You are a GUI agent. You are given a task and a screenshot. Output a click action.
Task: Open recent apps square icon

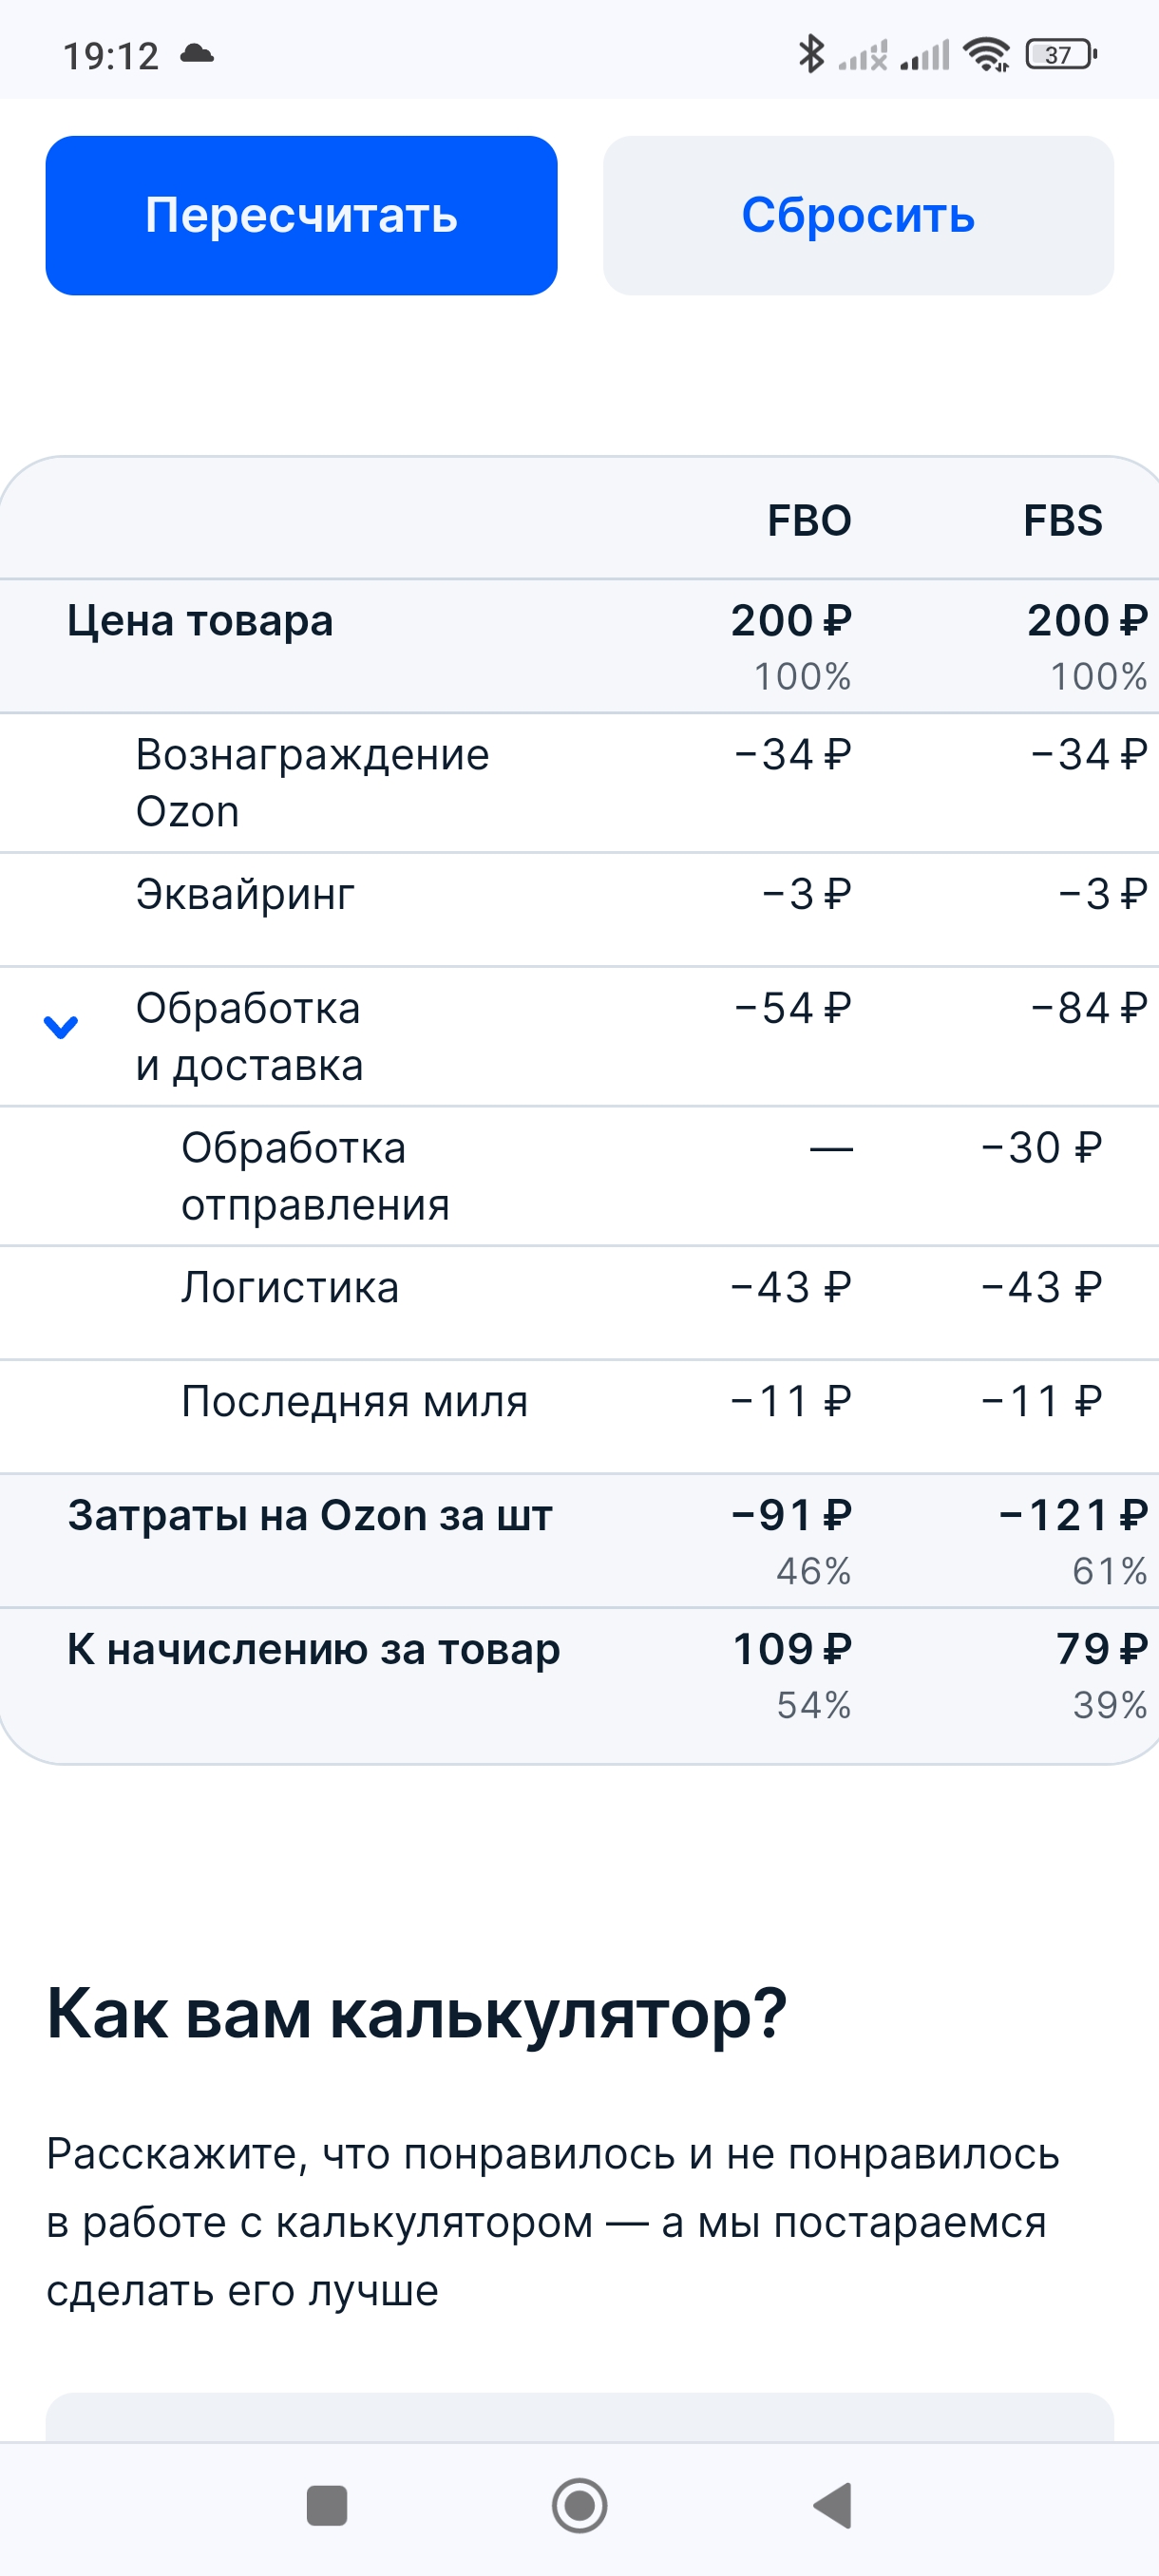[327, 2505]
